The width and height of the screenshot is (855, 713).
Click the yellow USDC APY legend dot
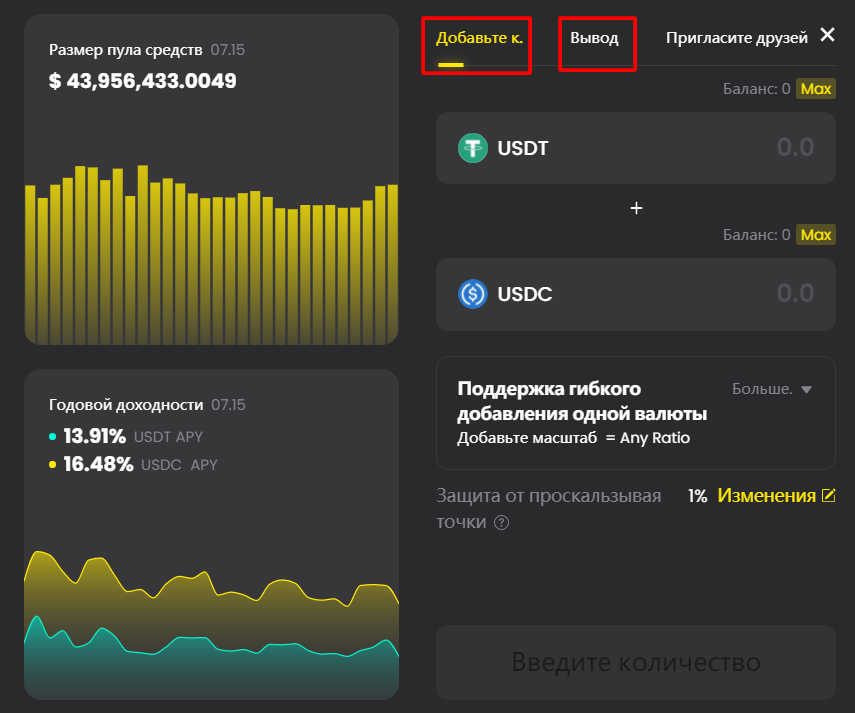point(52,465)
